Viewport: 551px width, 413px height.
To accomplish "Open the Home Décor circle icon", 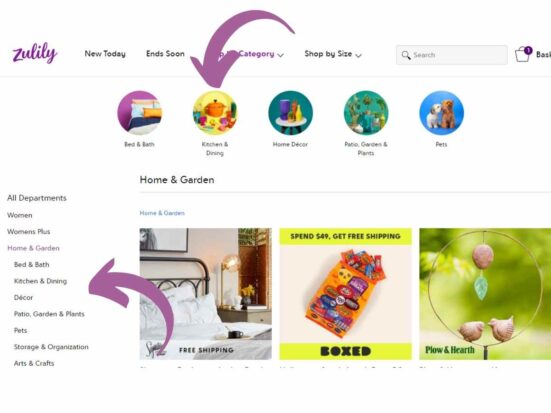I will (x=291, y=113).
